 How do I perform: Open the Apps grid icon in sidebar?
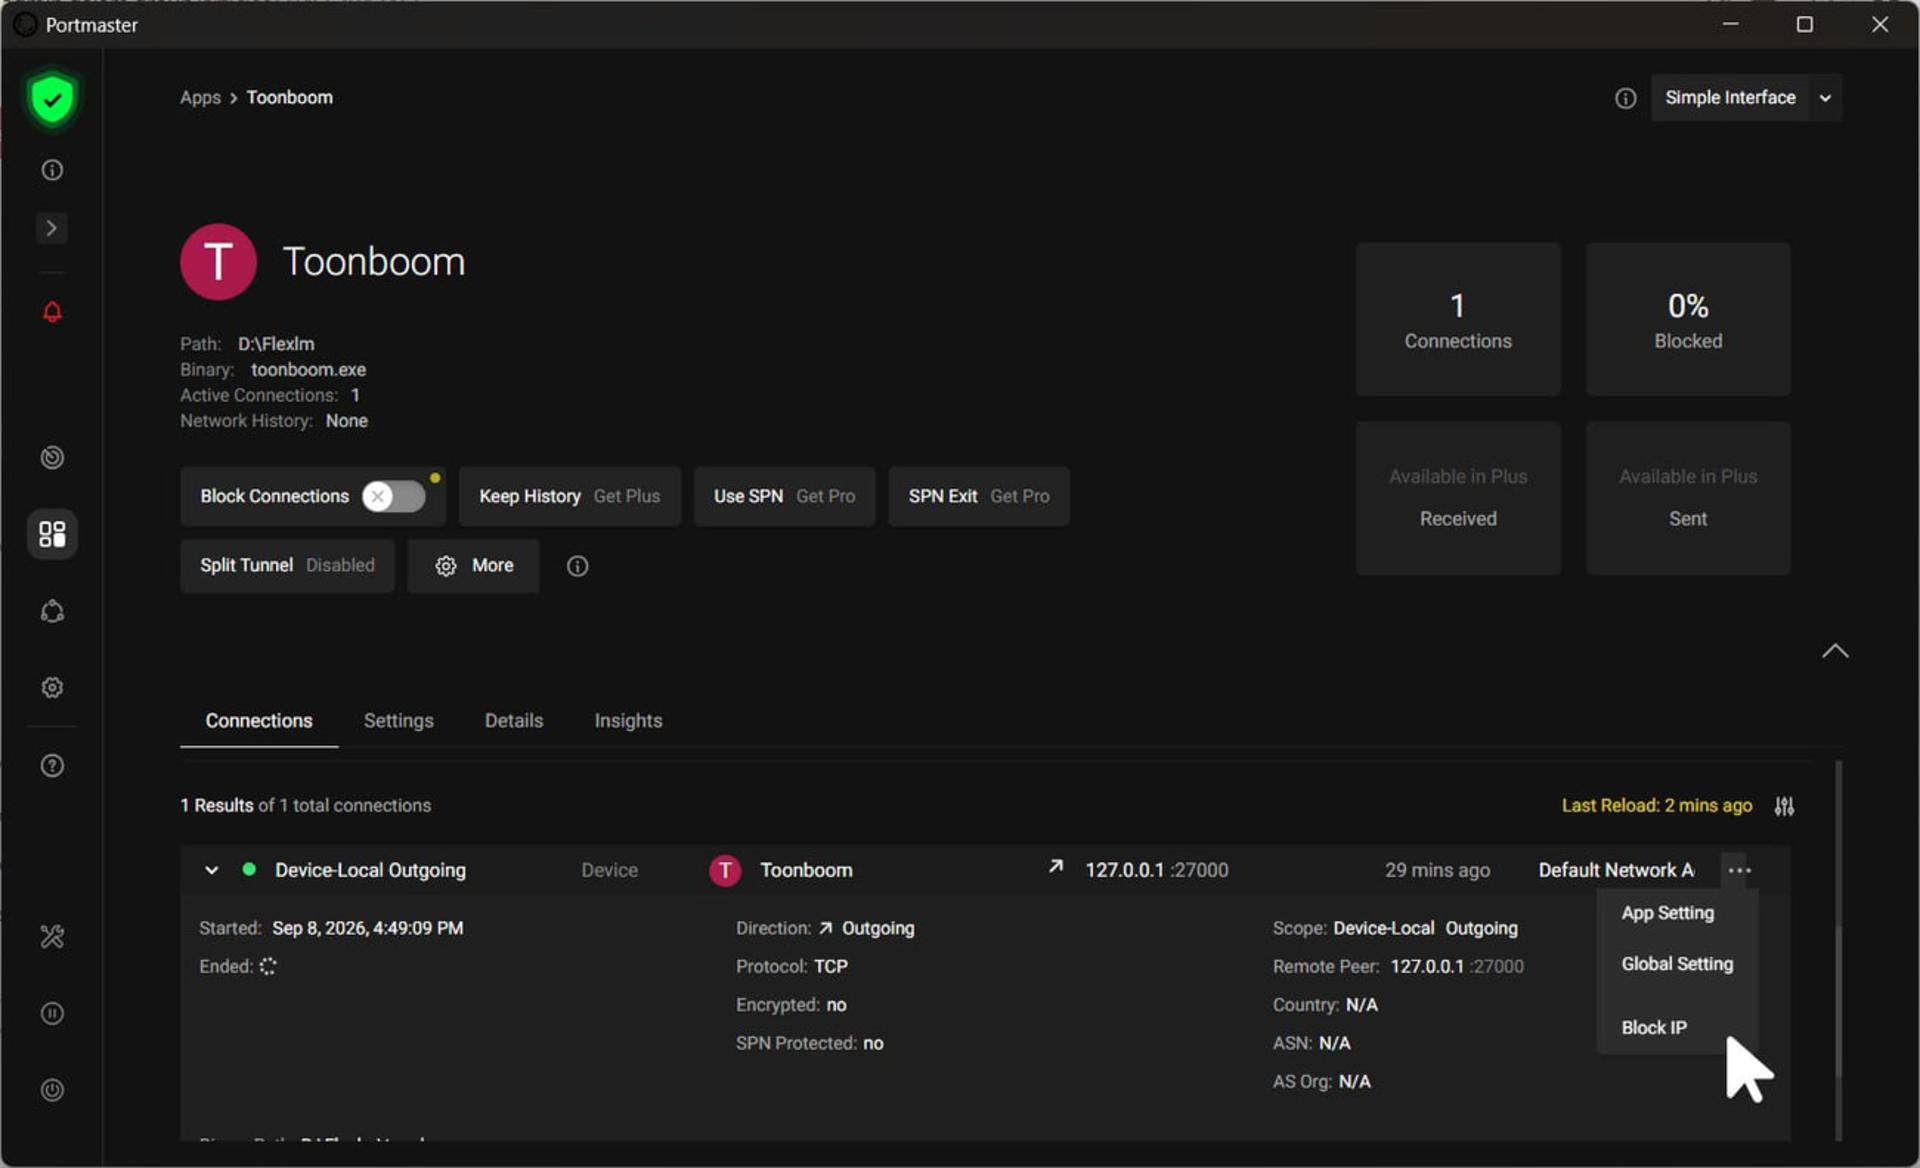(x=52, y=534)
